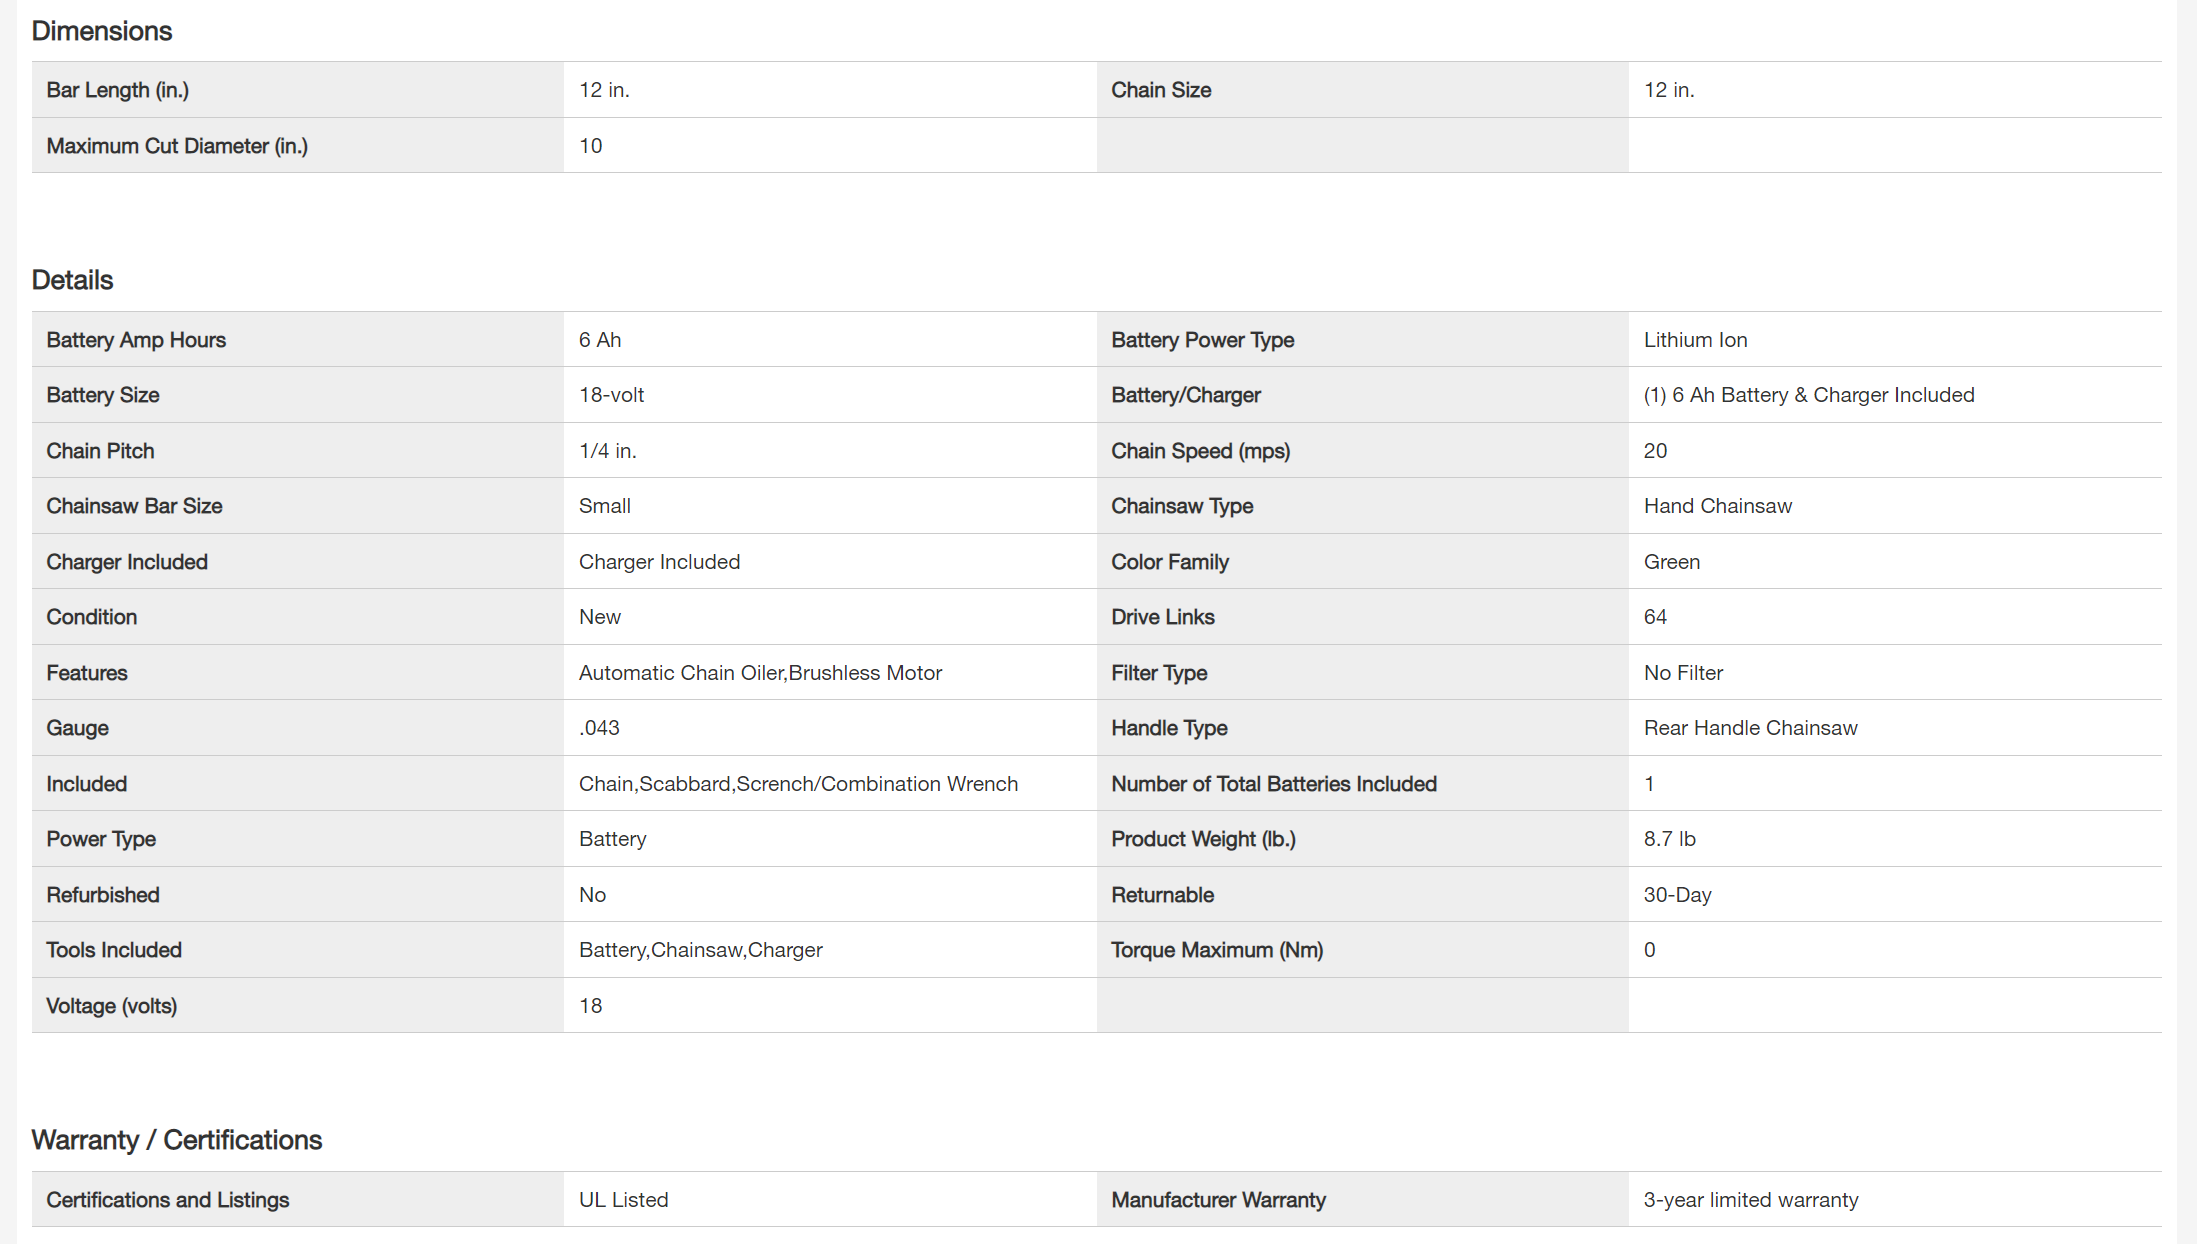2197x1244 pixels.
Task: Click the Bar Length (in.) label
Action: coord(117,90)
